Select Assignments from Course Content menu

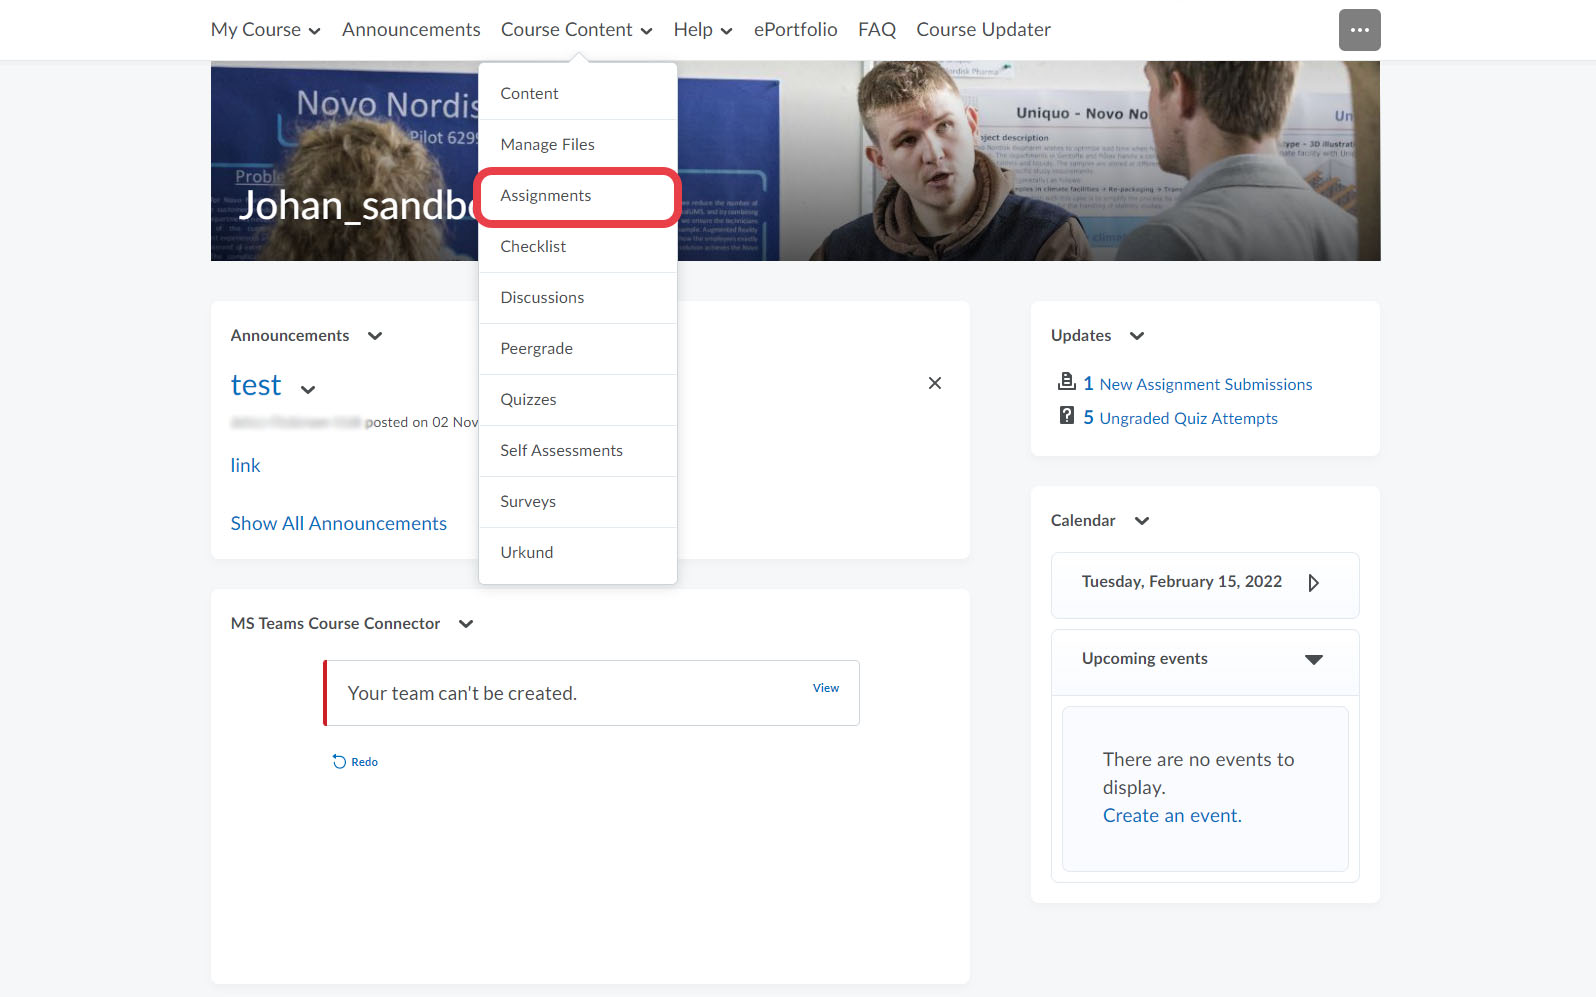pos(546,196)
